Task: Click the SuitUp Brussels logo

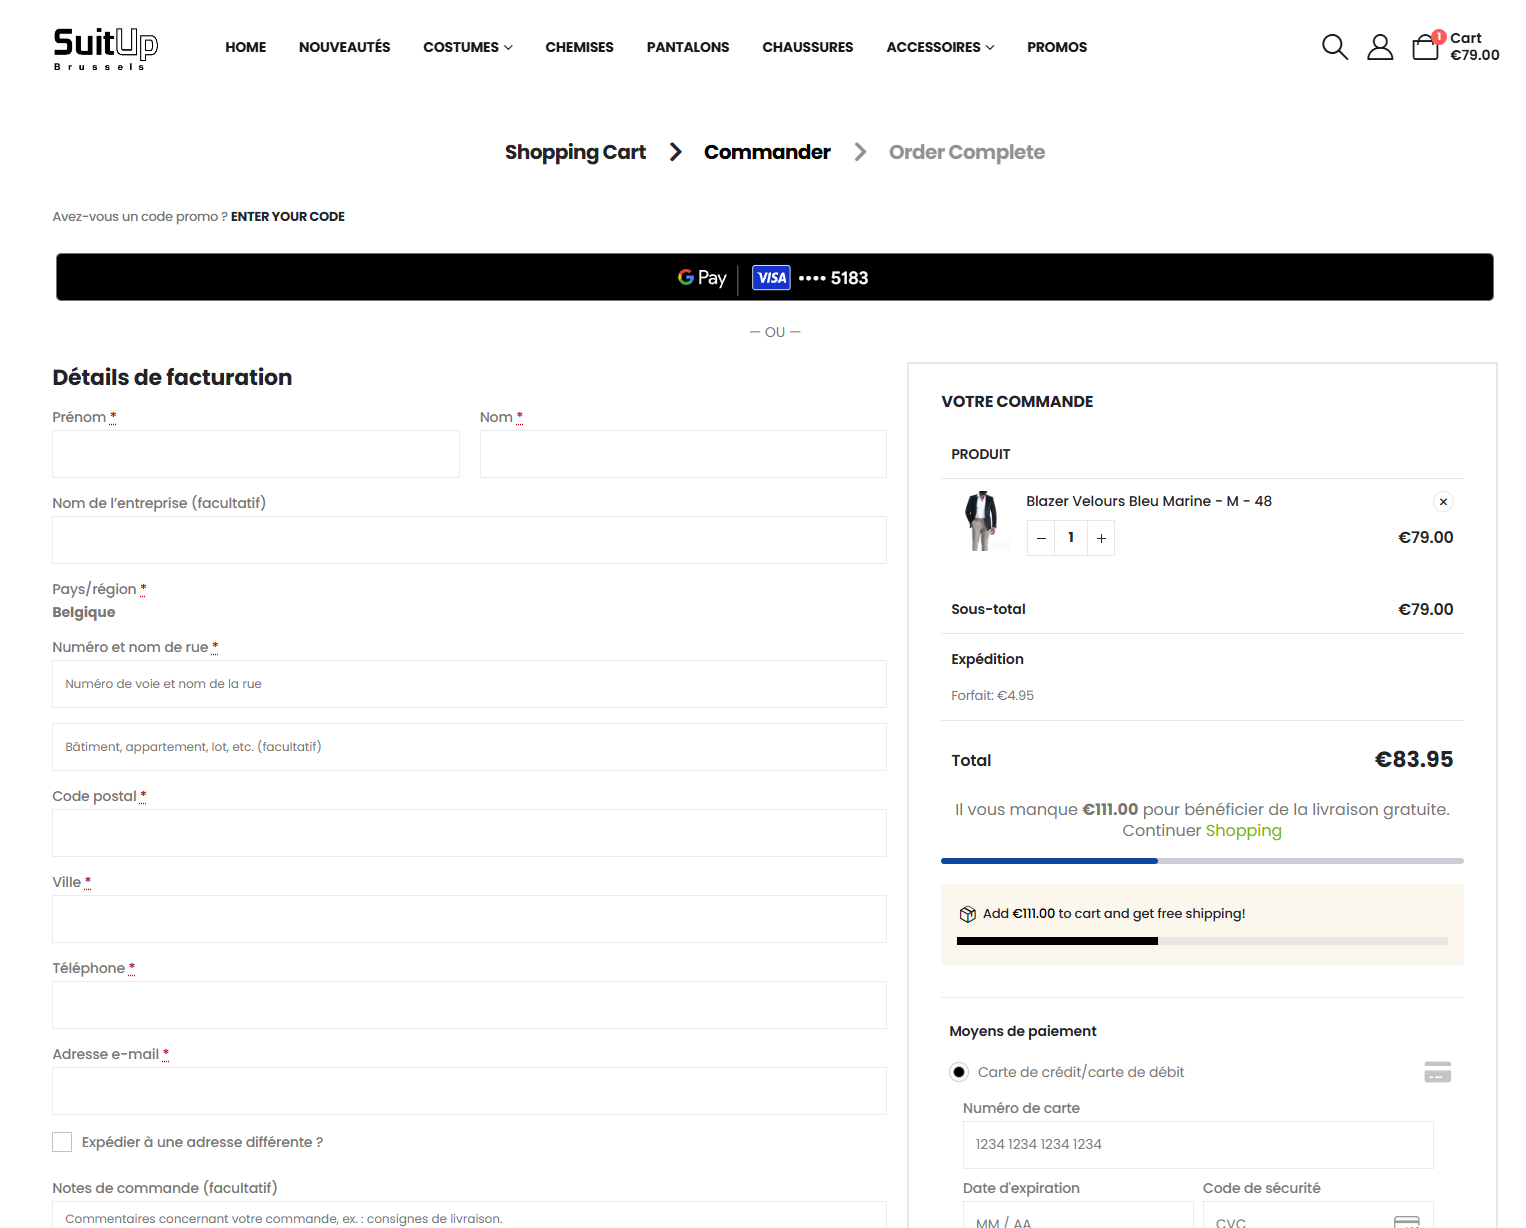Action: 105,48
